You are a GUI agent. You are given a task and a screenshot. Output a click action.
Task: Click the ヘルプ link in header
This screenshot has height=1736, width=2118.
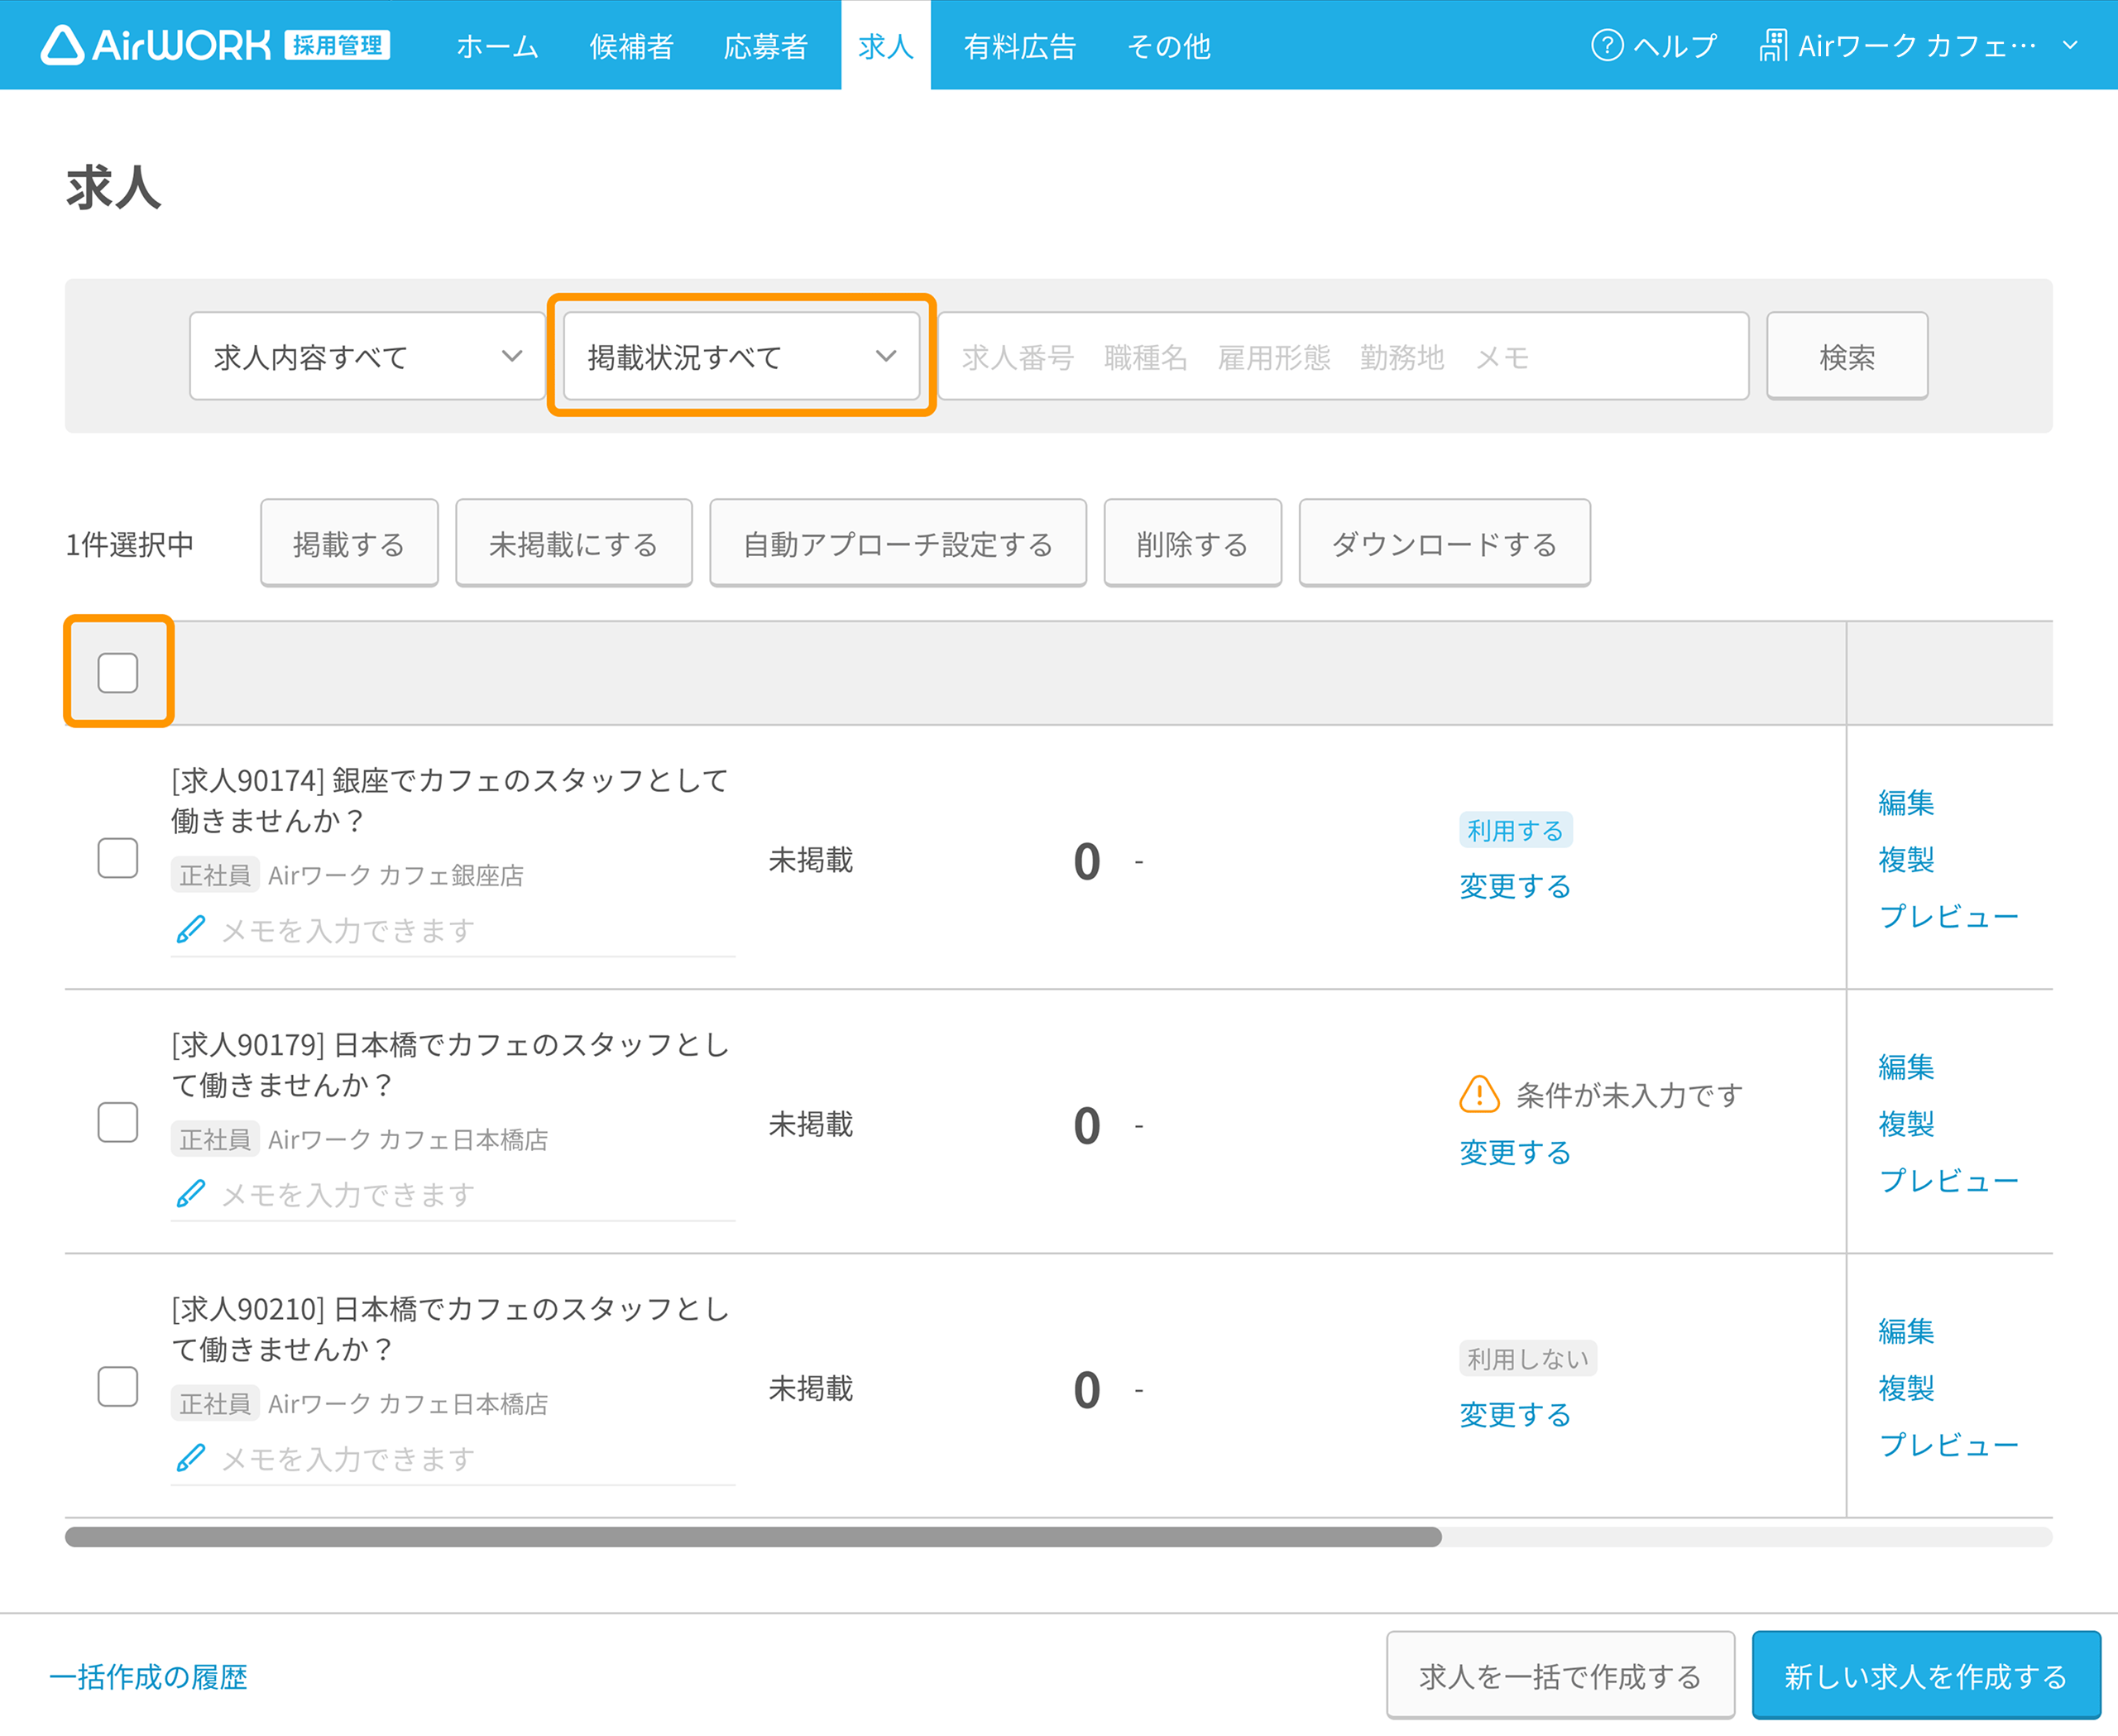tap(1675, 46)
